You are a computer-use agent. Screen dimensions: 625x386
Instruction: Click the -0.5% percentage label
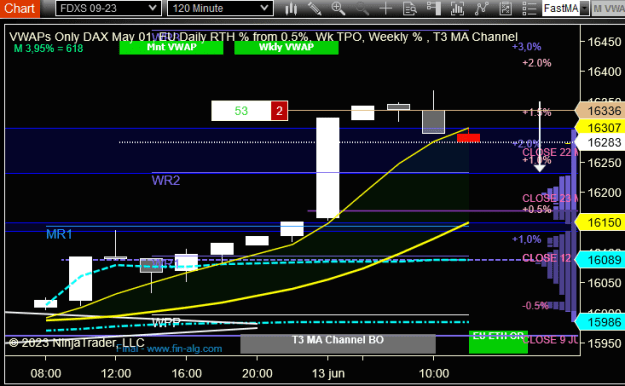coord(535,306)
